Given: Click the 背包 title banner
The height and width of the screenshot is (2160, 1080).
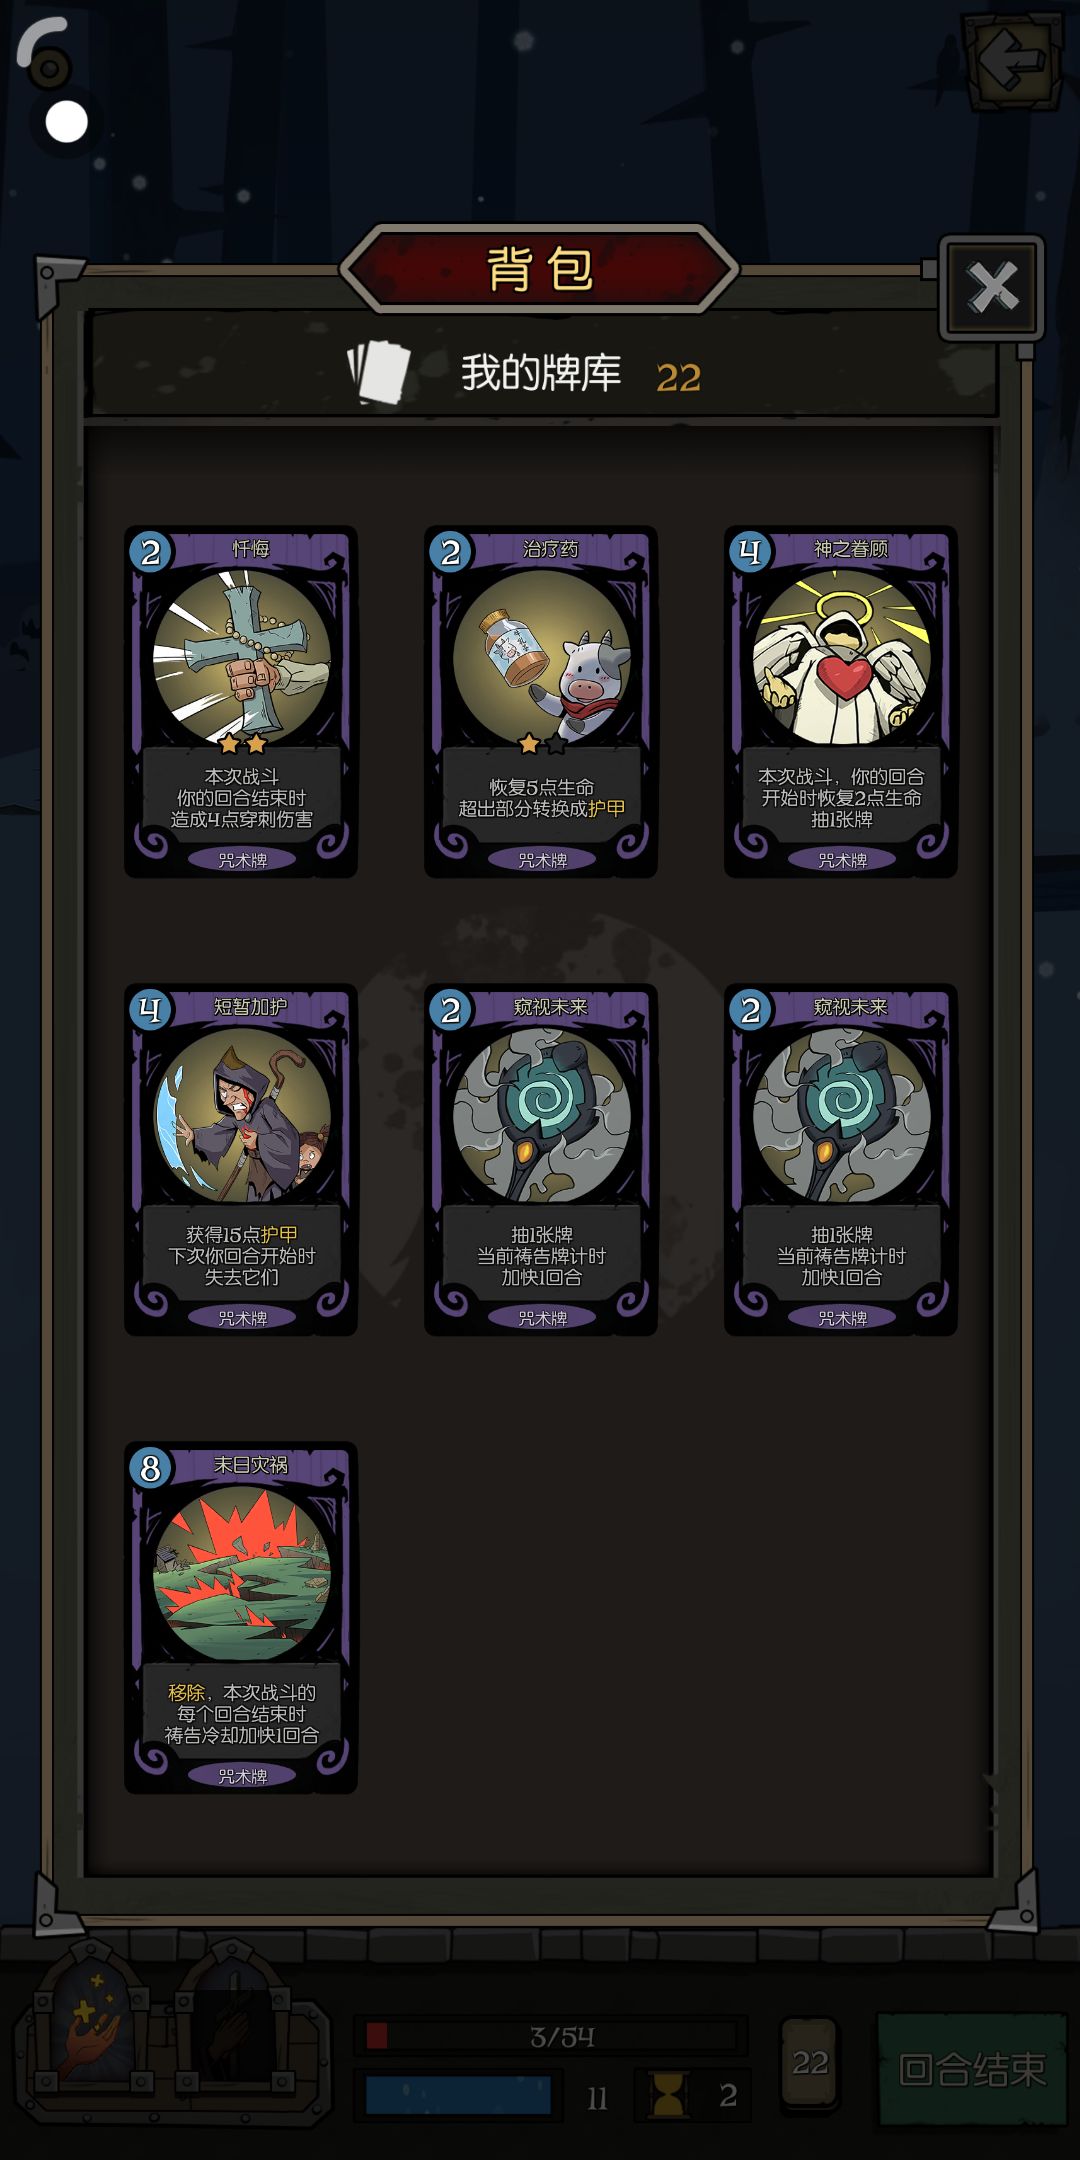Looking at the screenshot, I should (540, 269).
